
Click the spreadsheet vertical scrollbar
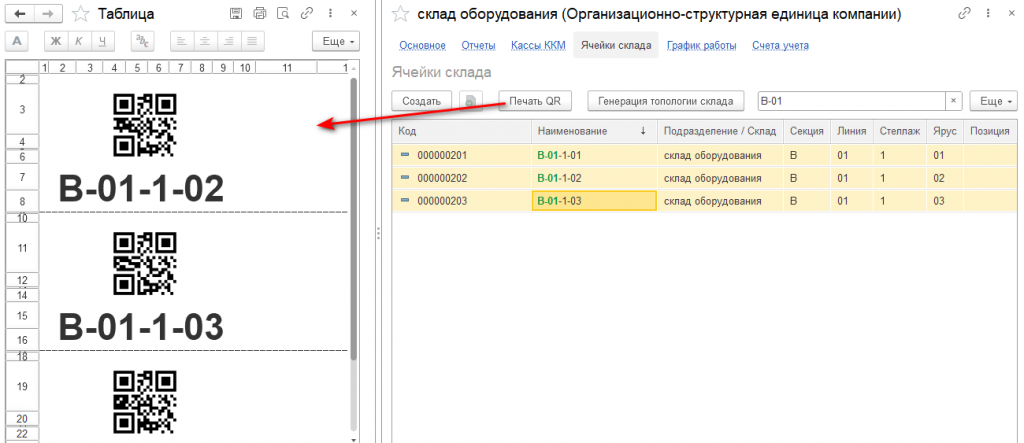[354, 219]
